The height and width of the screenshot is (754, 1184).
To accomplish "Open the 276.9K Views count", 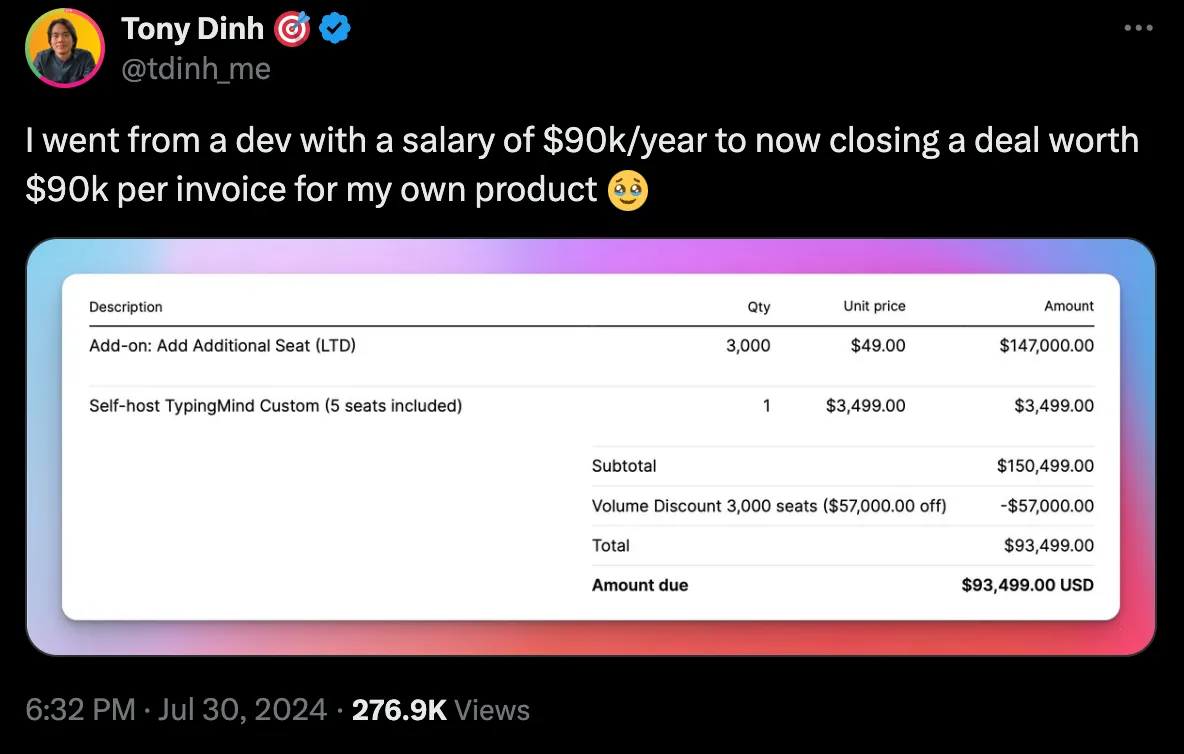I will [441, 710].
